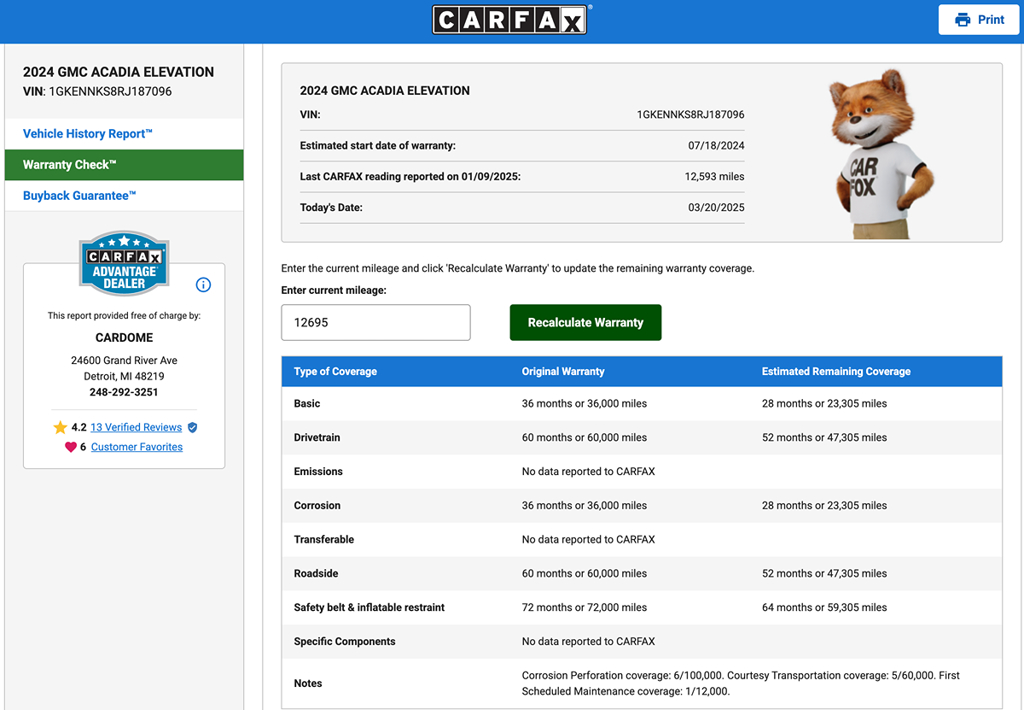Switch to the Buyback Guarantee tab
This screenshot has width=1024, height=710.
(x=80, y=196)
